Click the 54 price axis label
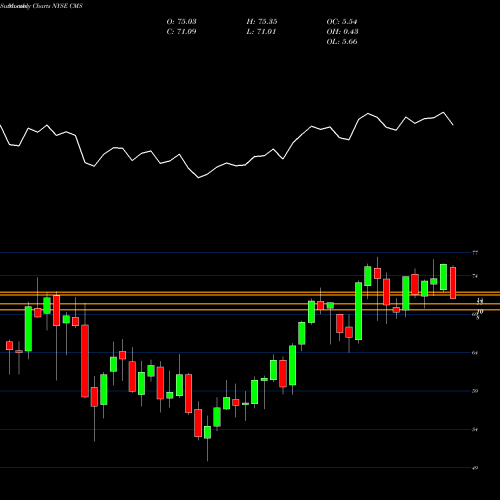Screen dimensions: 500x500 pyautogui.click(x=475, y=430)
